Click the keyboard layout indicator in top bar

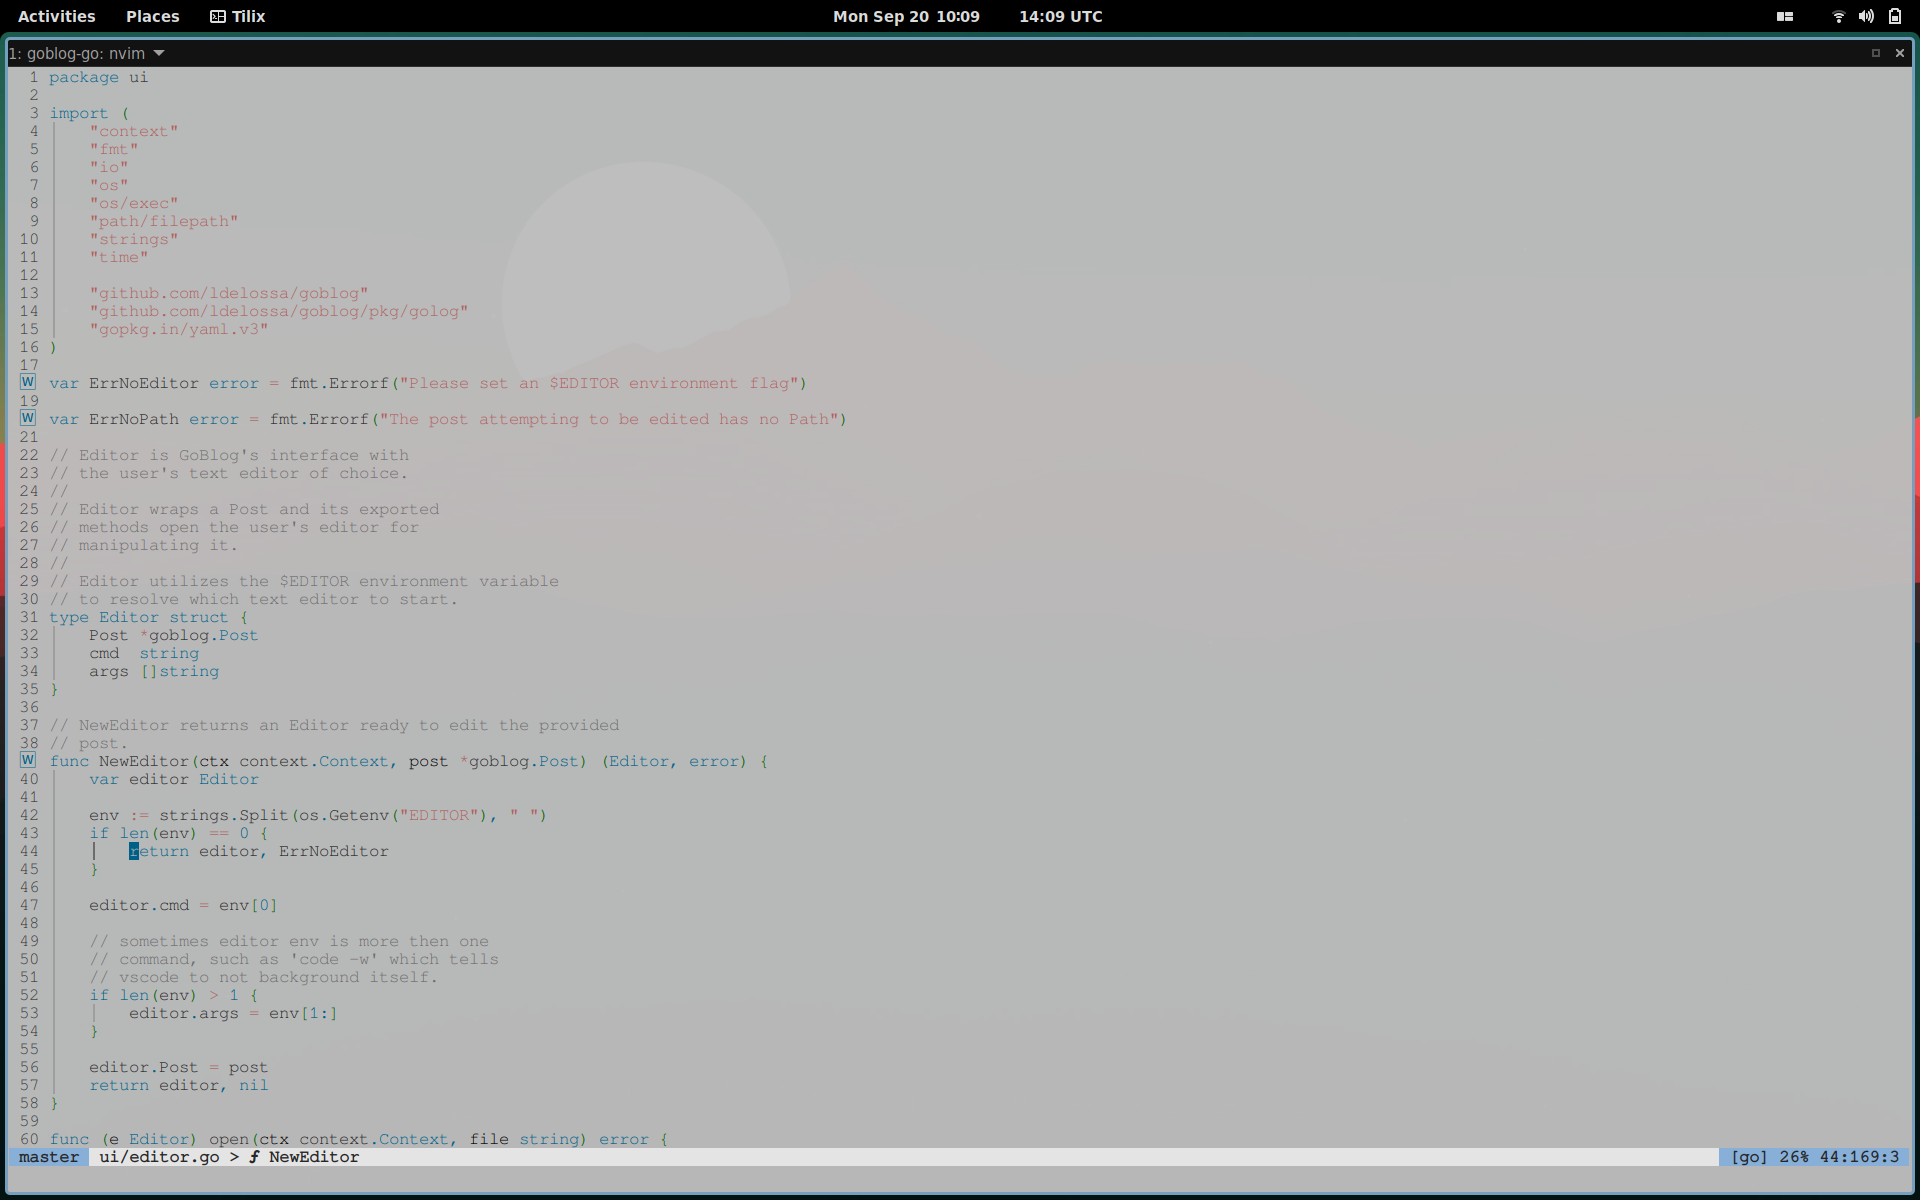(x=1785, y=16)
